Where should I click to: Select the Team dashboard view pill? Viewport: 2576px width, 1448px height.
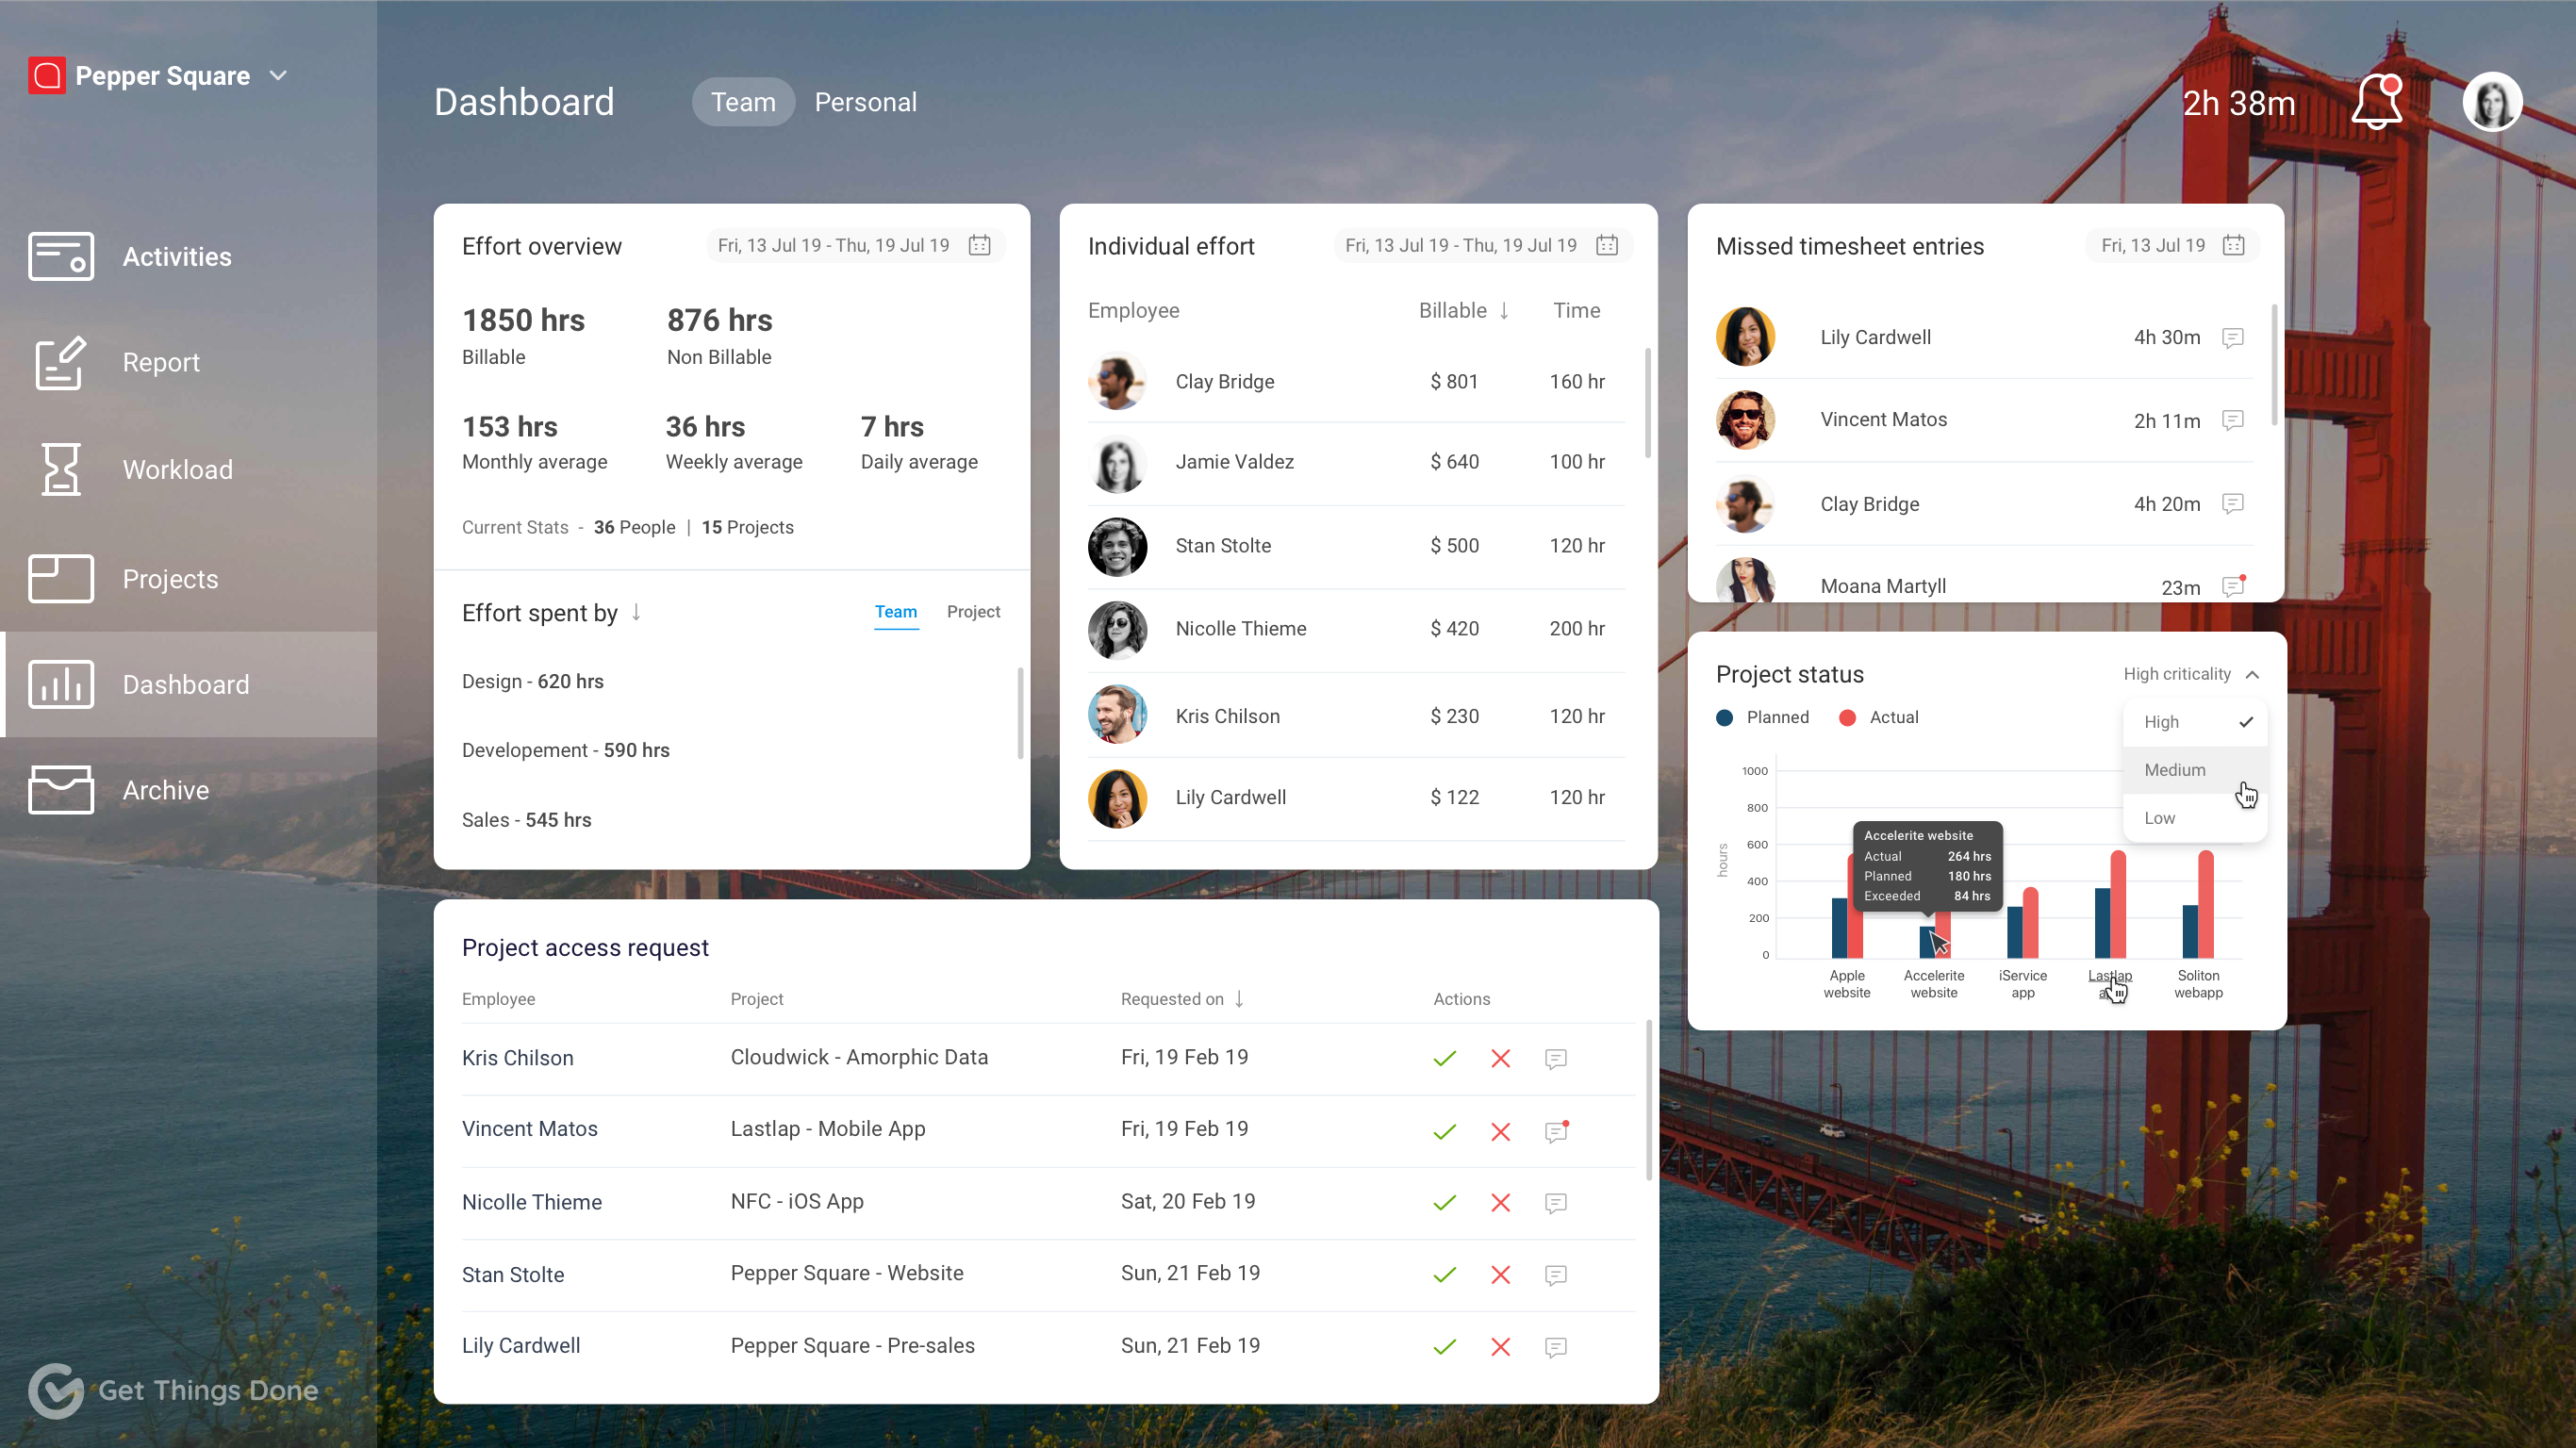(x=742, y=102)
